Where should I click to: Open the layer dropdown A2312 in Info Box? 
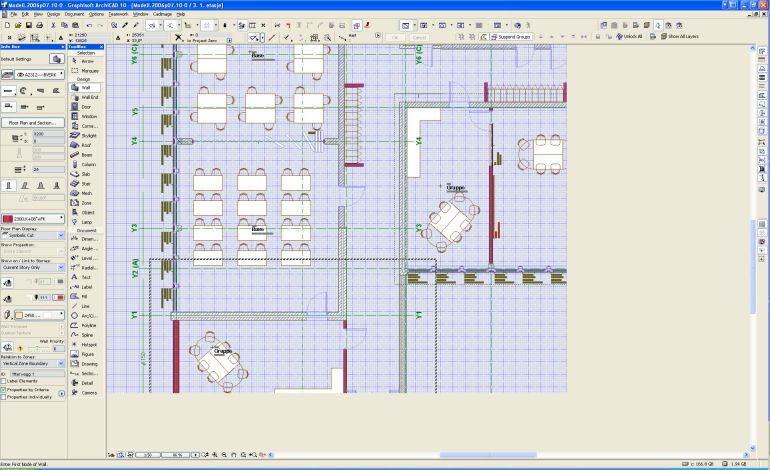click(40, 75)
